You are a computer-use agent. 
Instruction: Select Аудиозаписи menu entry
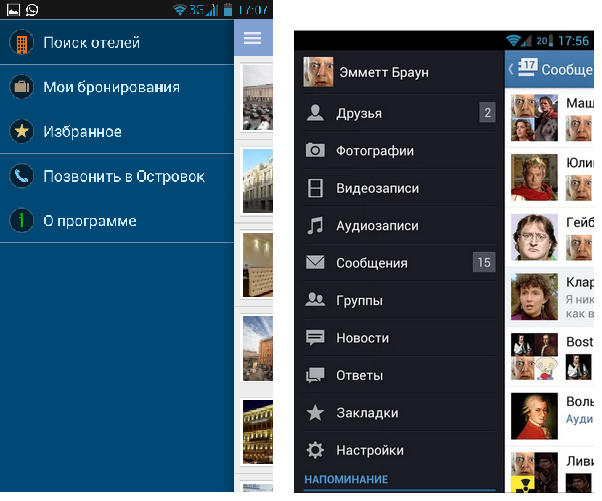(399, 225)
